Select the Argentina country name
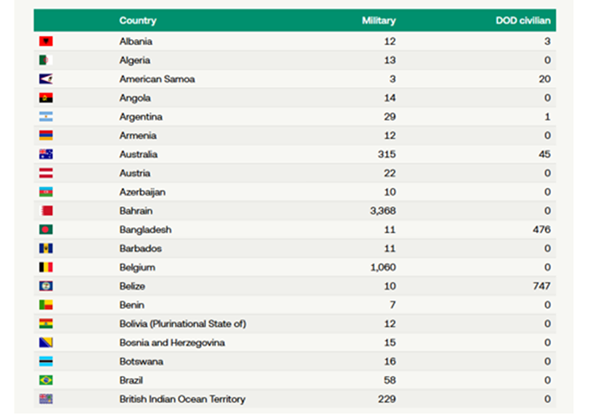Screen dimensions: 602x419 [142, 117]
